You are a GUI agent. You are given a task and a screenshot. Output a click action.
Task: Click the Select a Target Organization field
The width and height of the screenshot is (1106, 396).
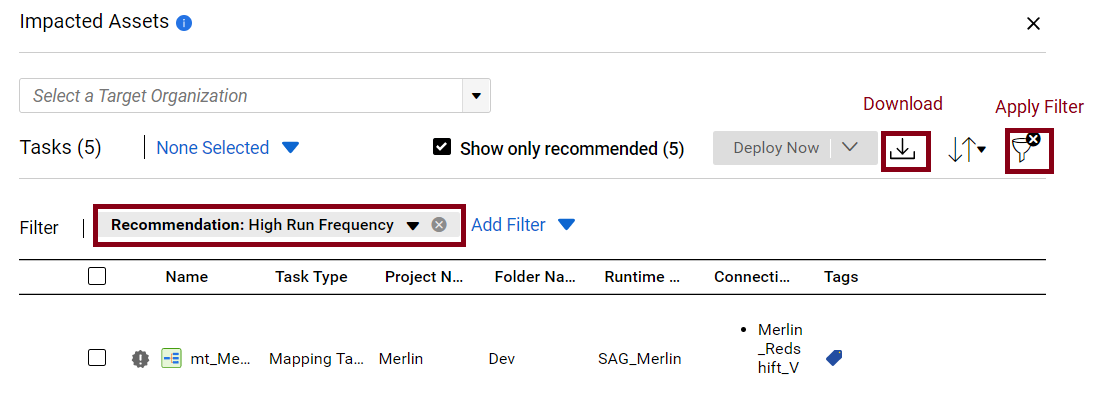pyautogui.click(x=241, y=96)
